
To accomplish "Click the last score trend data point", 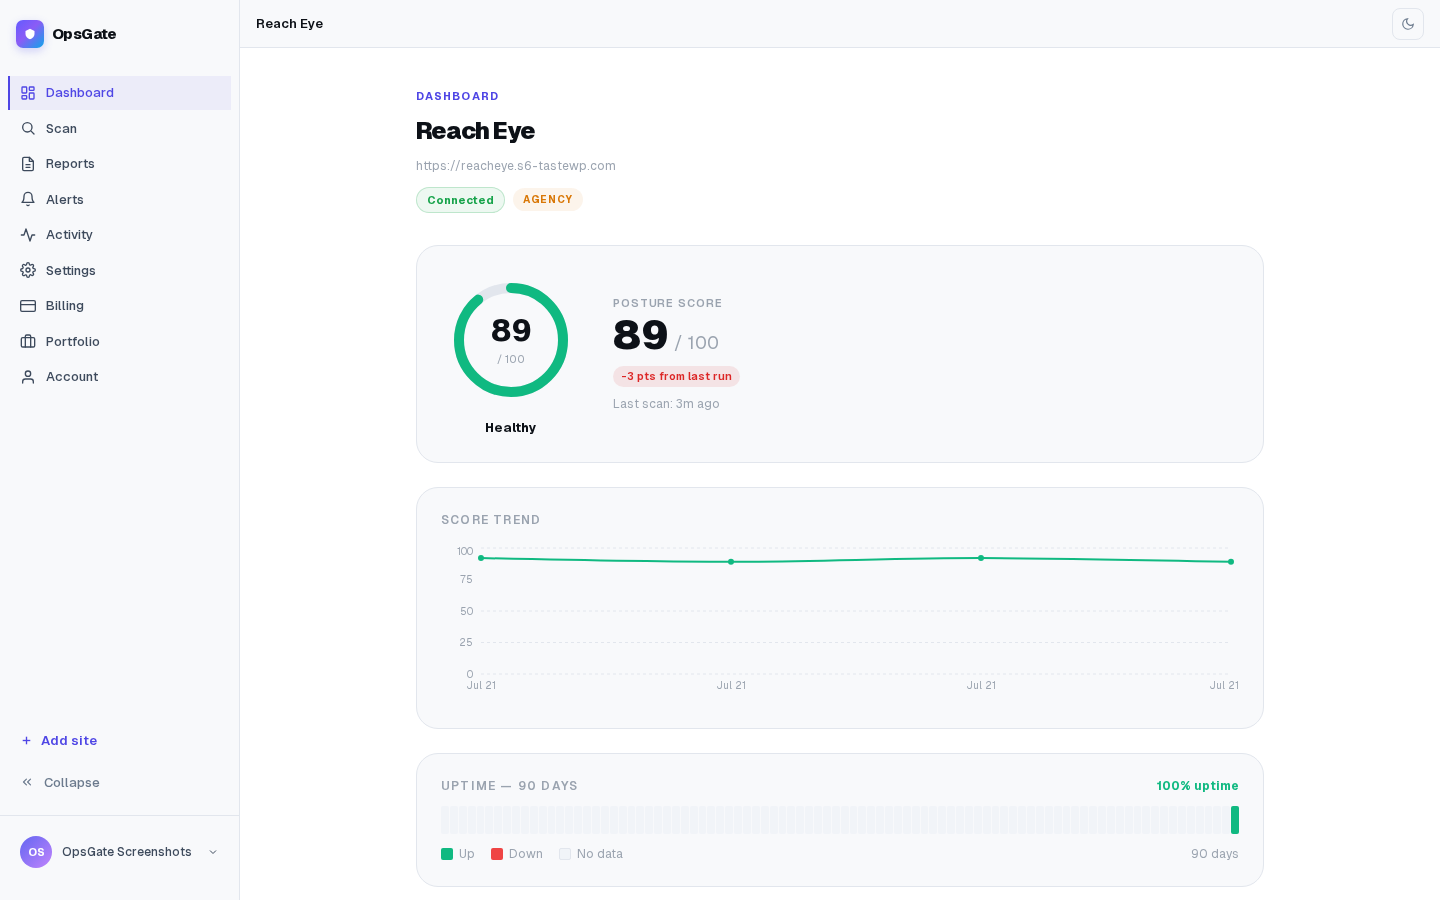I will [1231, 562].
